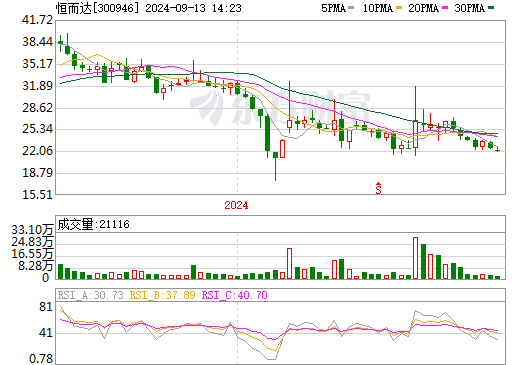Click the RSI_A:30.73 indicator label

90,295
